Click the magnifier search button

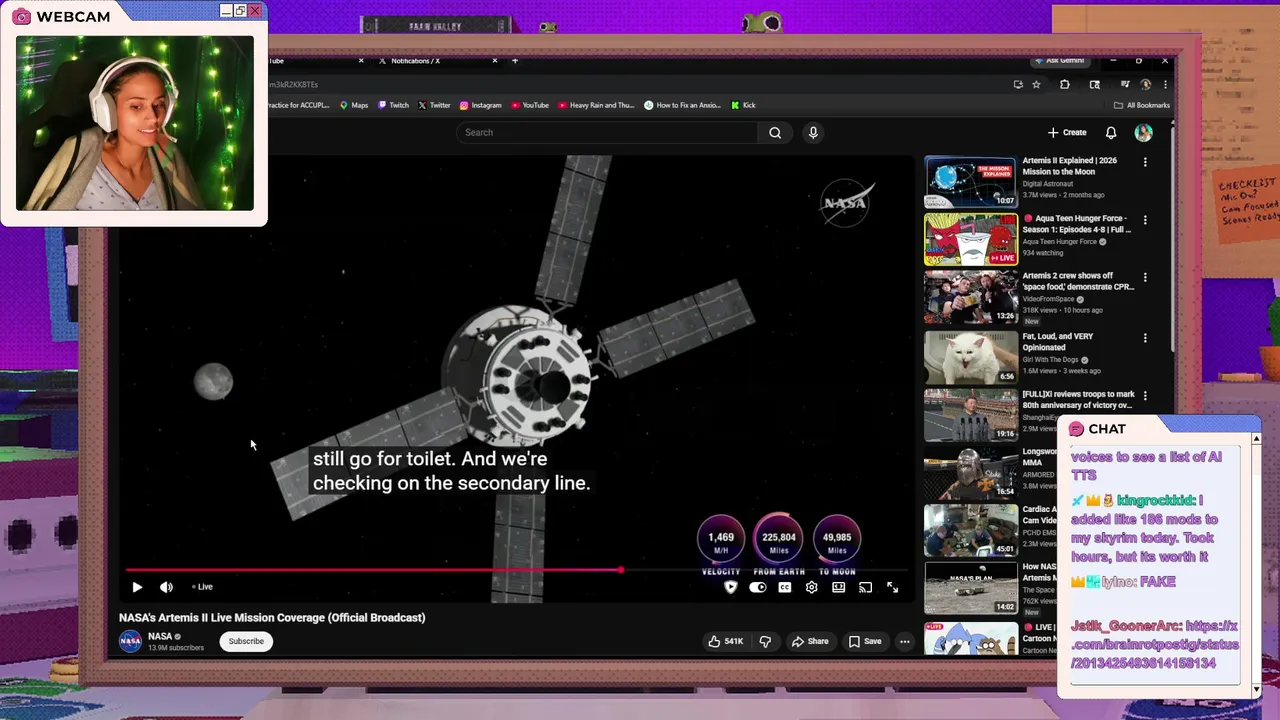pos(775,132)
